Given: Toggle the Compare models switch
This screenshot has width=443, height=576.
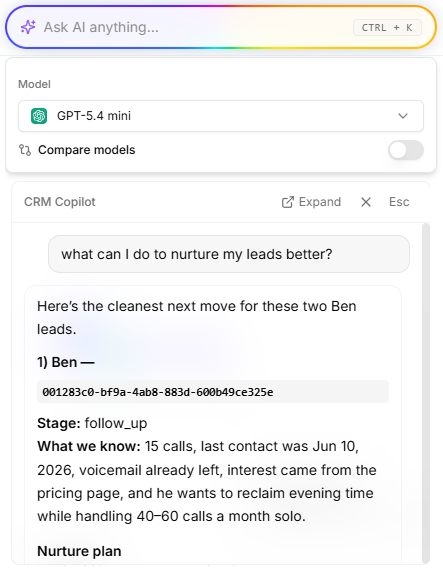Looking at the screenshot, I should pyautogui.click(x=406, y=150).
